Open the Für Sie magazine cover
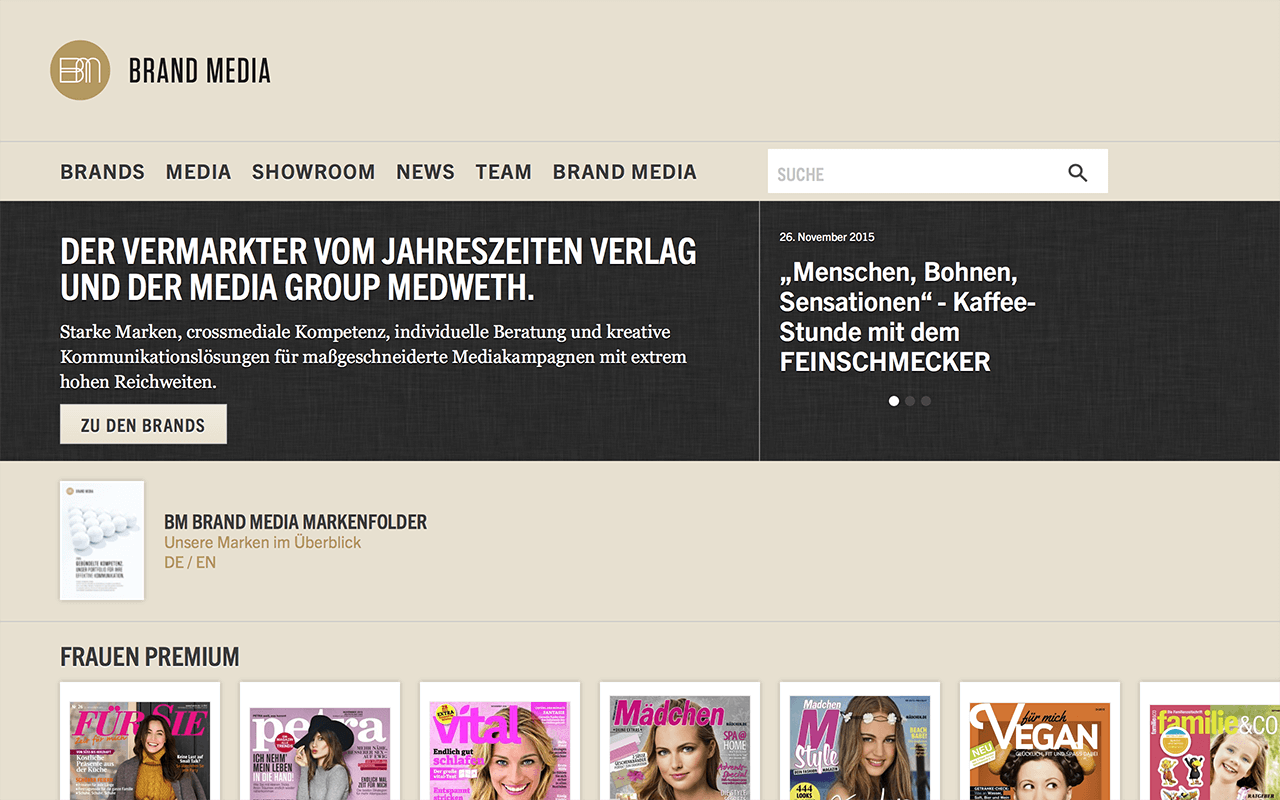This screenshot has height=800, width=1280. (140, 741)
